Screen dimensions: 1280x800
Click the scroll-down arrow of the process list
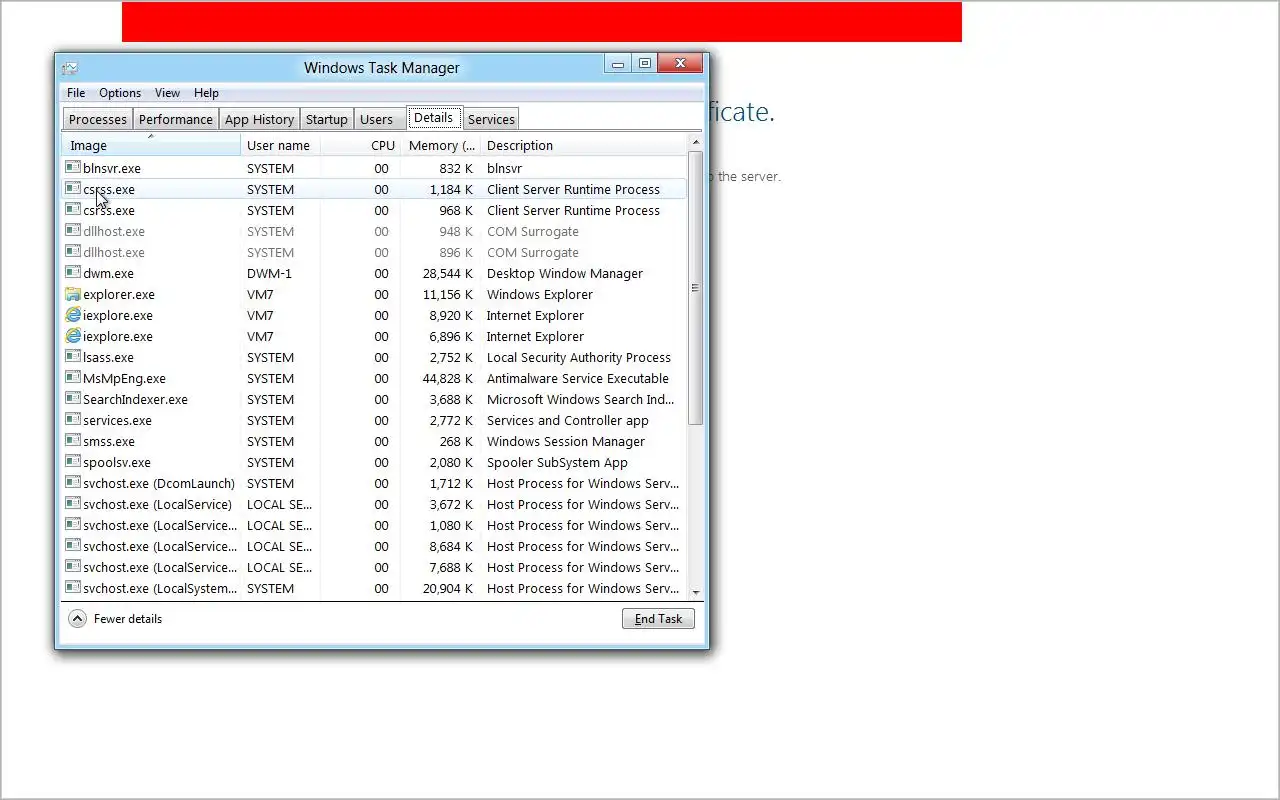tap(696, 591)
